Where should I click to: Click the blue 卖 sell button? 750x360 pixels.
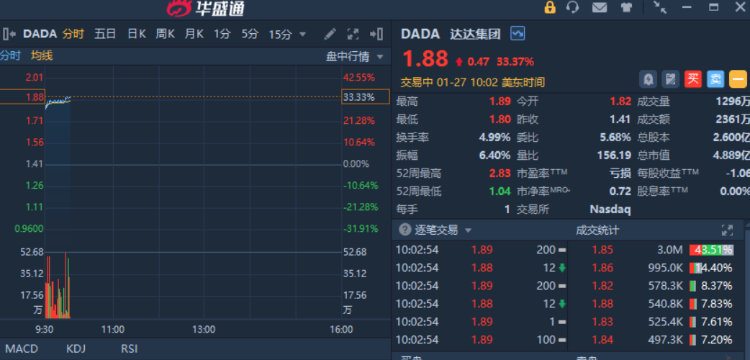click(x=716, y=79)
